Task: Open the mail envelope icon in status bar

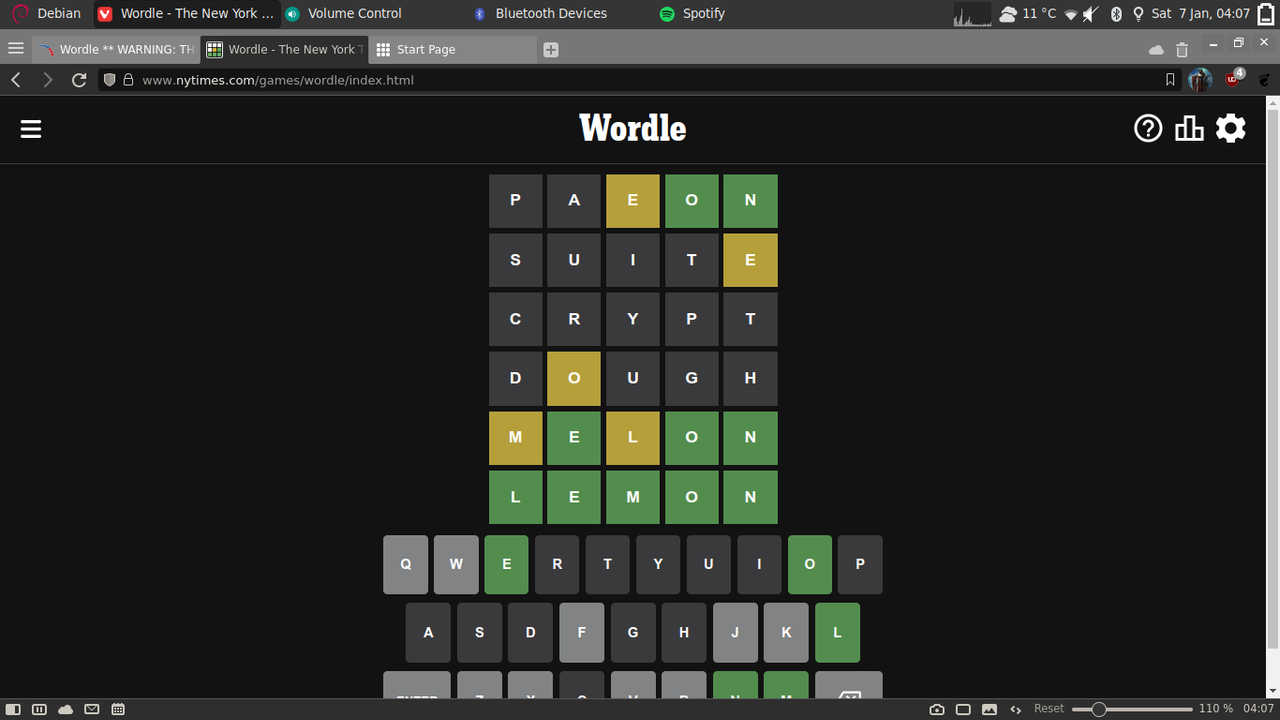Action: (92, 709)
